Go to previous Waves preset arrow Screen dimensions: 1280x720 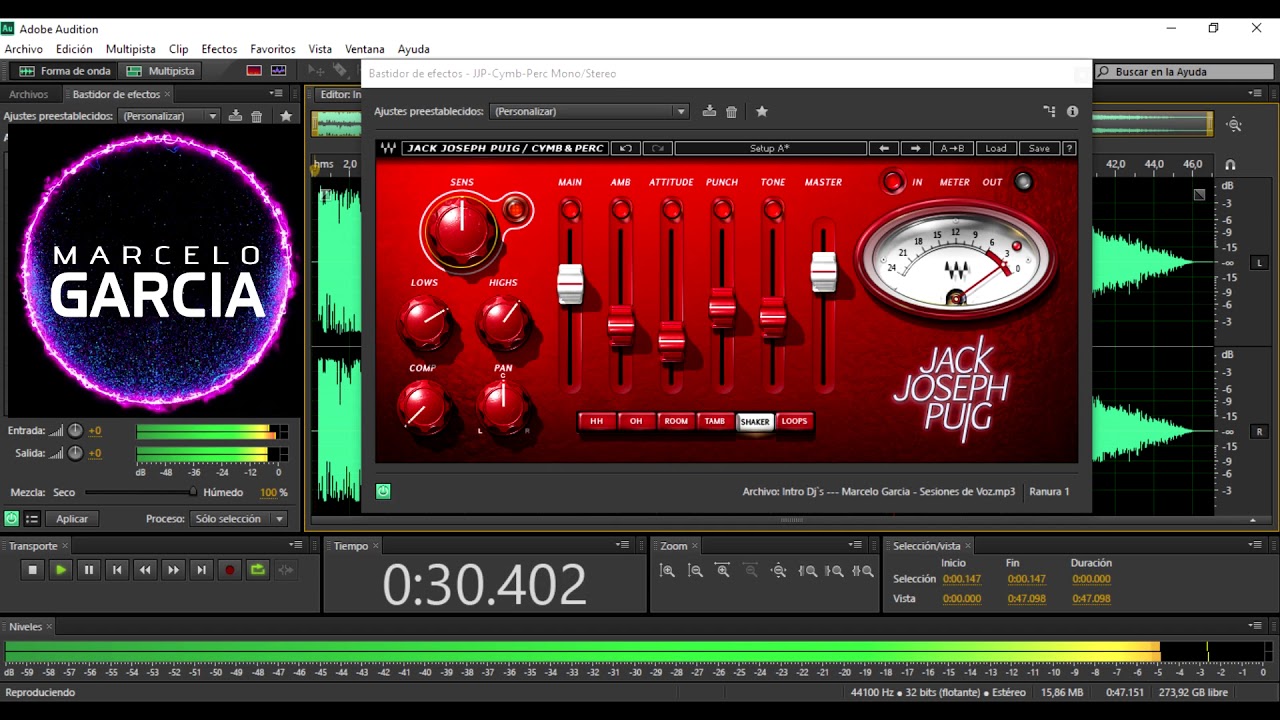[x=883, y=148]
